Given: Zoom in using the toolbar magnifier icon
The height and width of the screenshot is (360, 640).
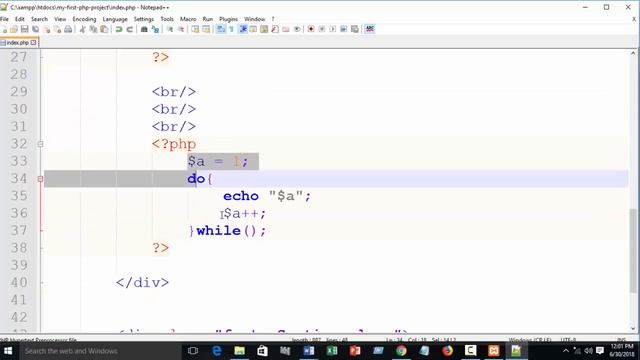Looking at the screenshot, I should pos(170,29).
